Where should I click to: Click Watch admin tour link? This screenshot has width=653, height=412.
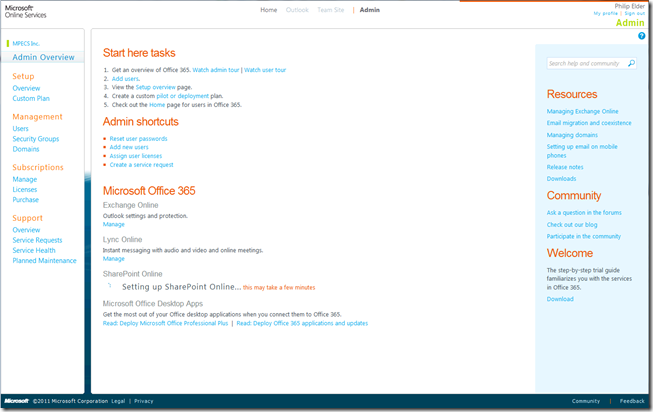[x=216, y=70]
